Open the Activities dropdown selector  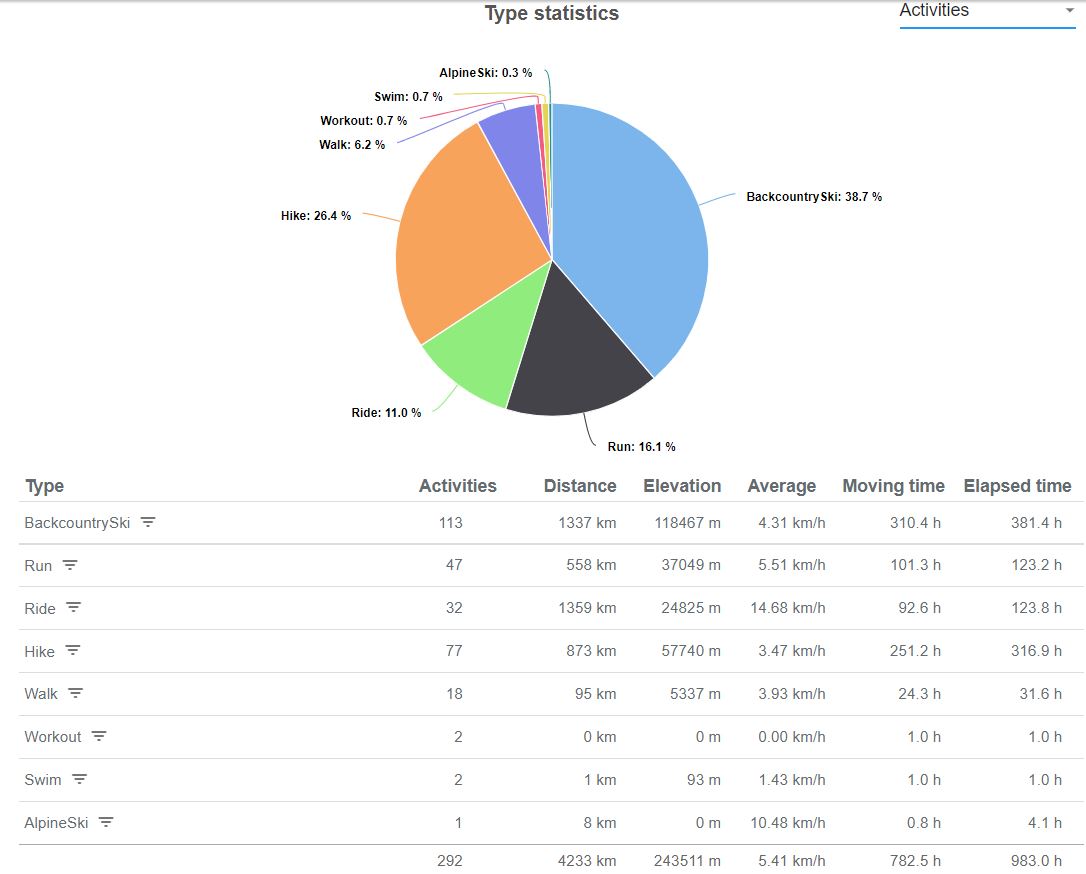(986, 12)
